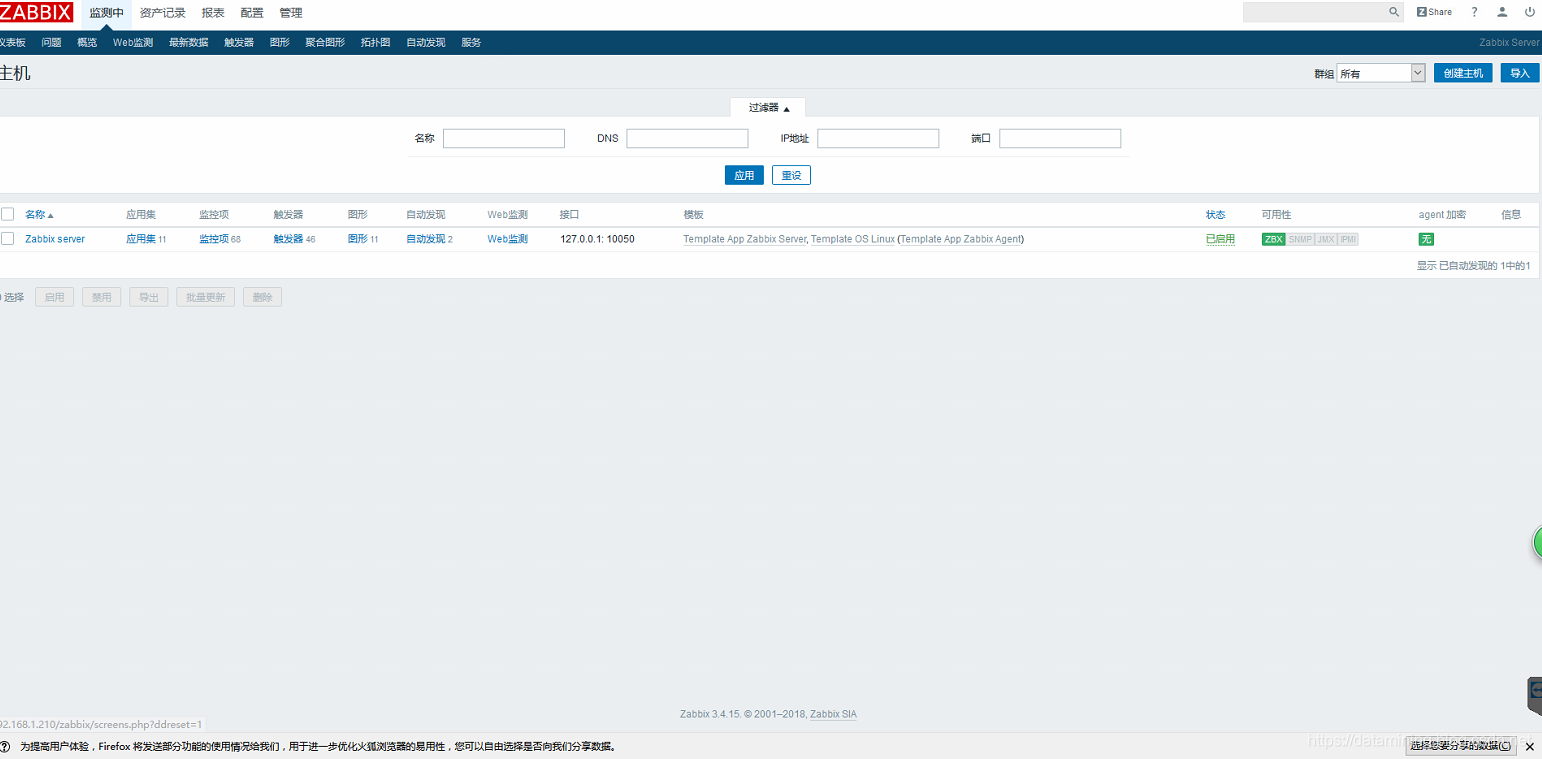Screen dimensions: 1542x759
Task: Go to 自动发现 submenu
Action: pos(426,42)
